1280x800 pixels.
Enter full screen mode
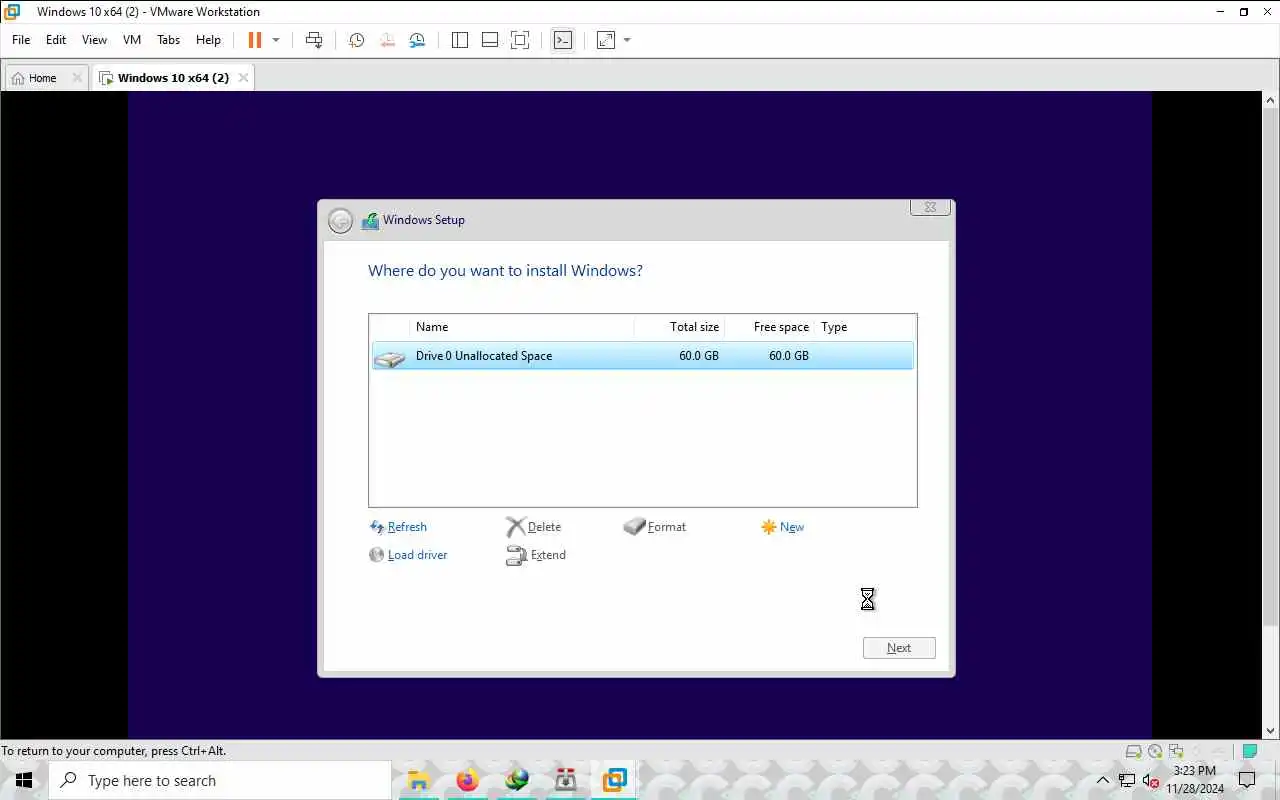520,40
